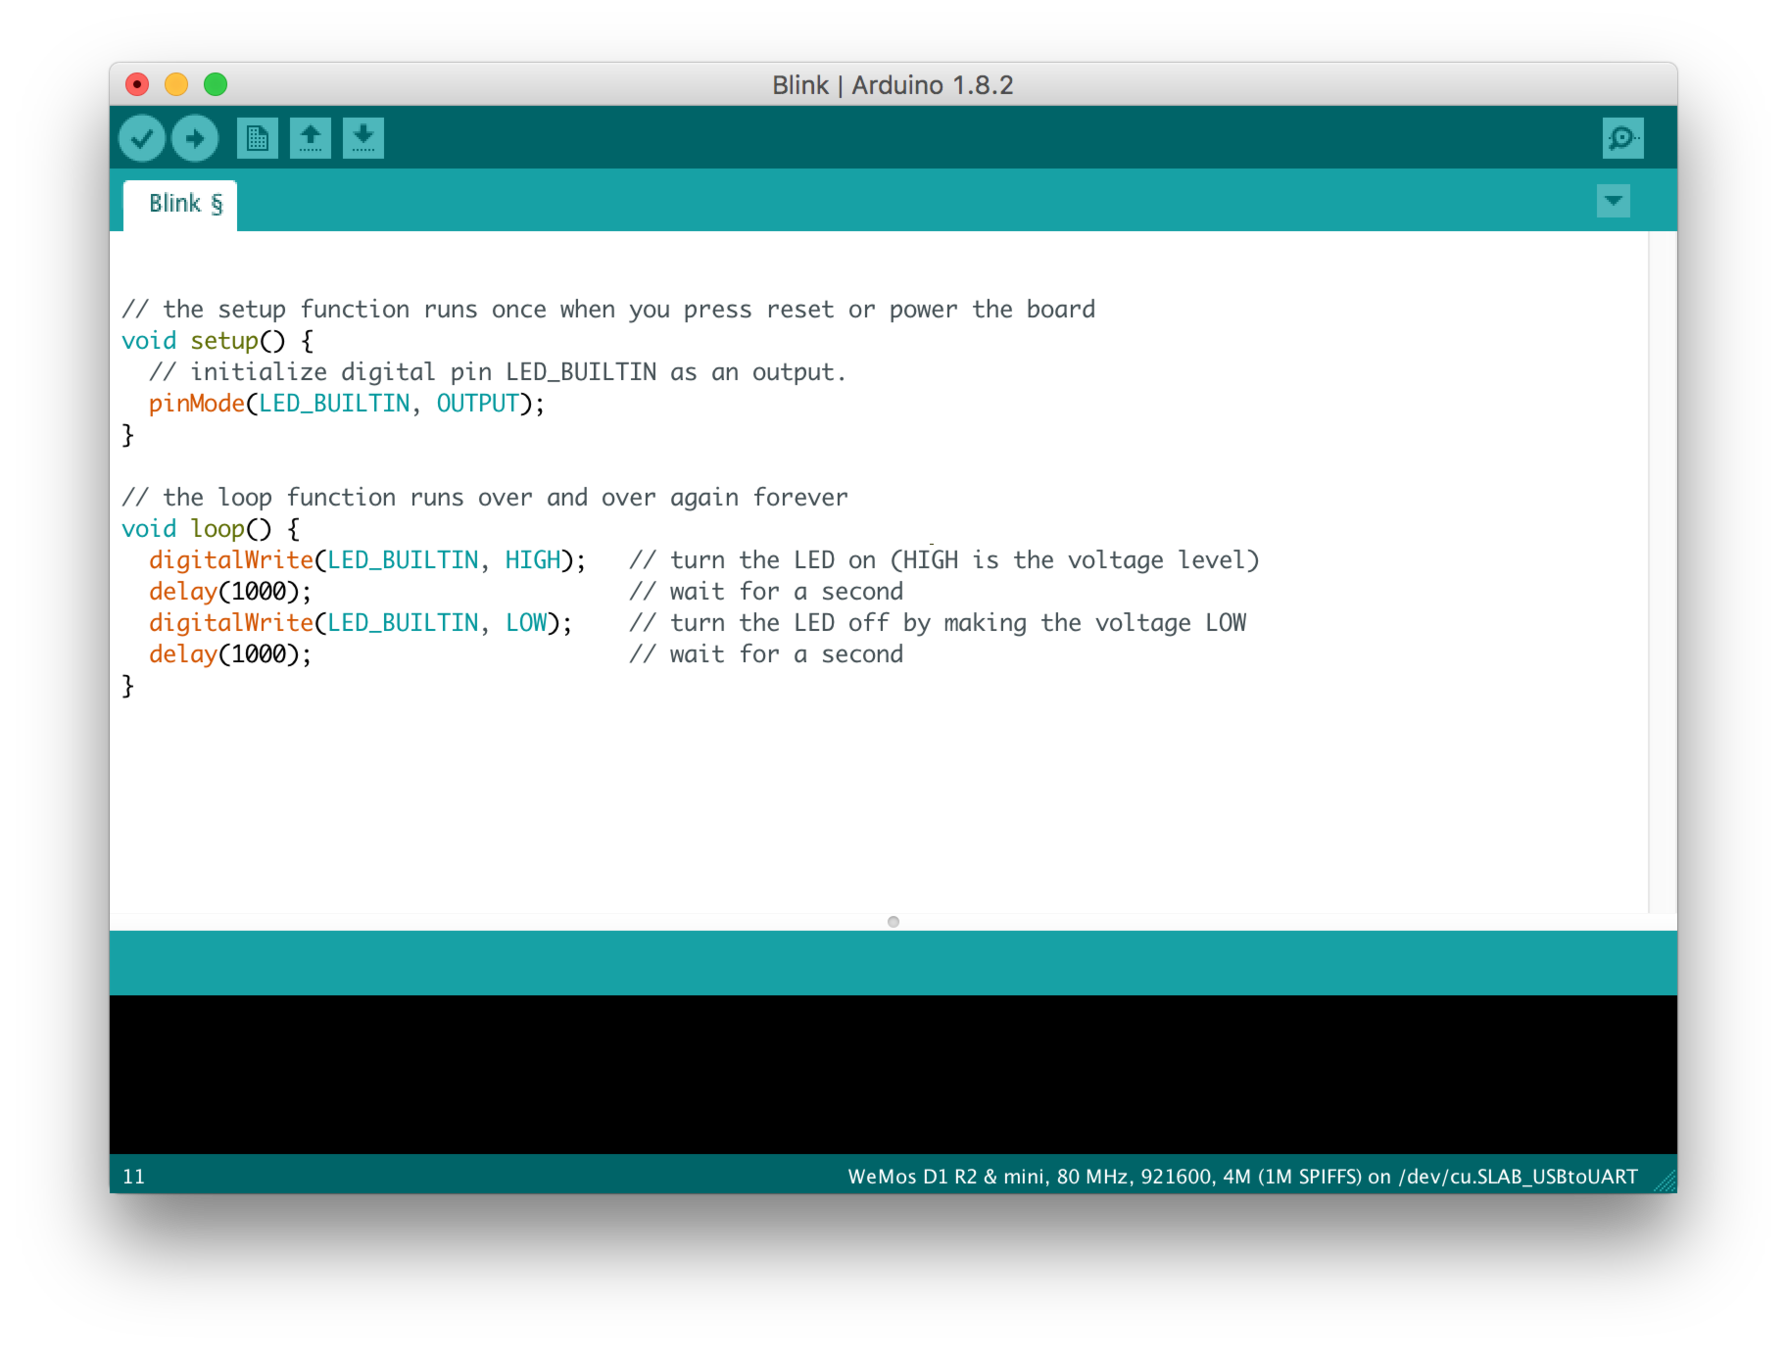Screen dimensions: 1787x1350
Task: Click the window resize grip corner
Action: (1665, 1182)
